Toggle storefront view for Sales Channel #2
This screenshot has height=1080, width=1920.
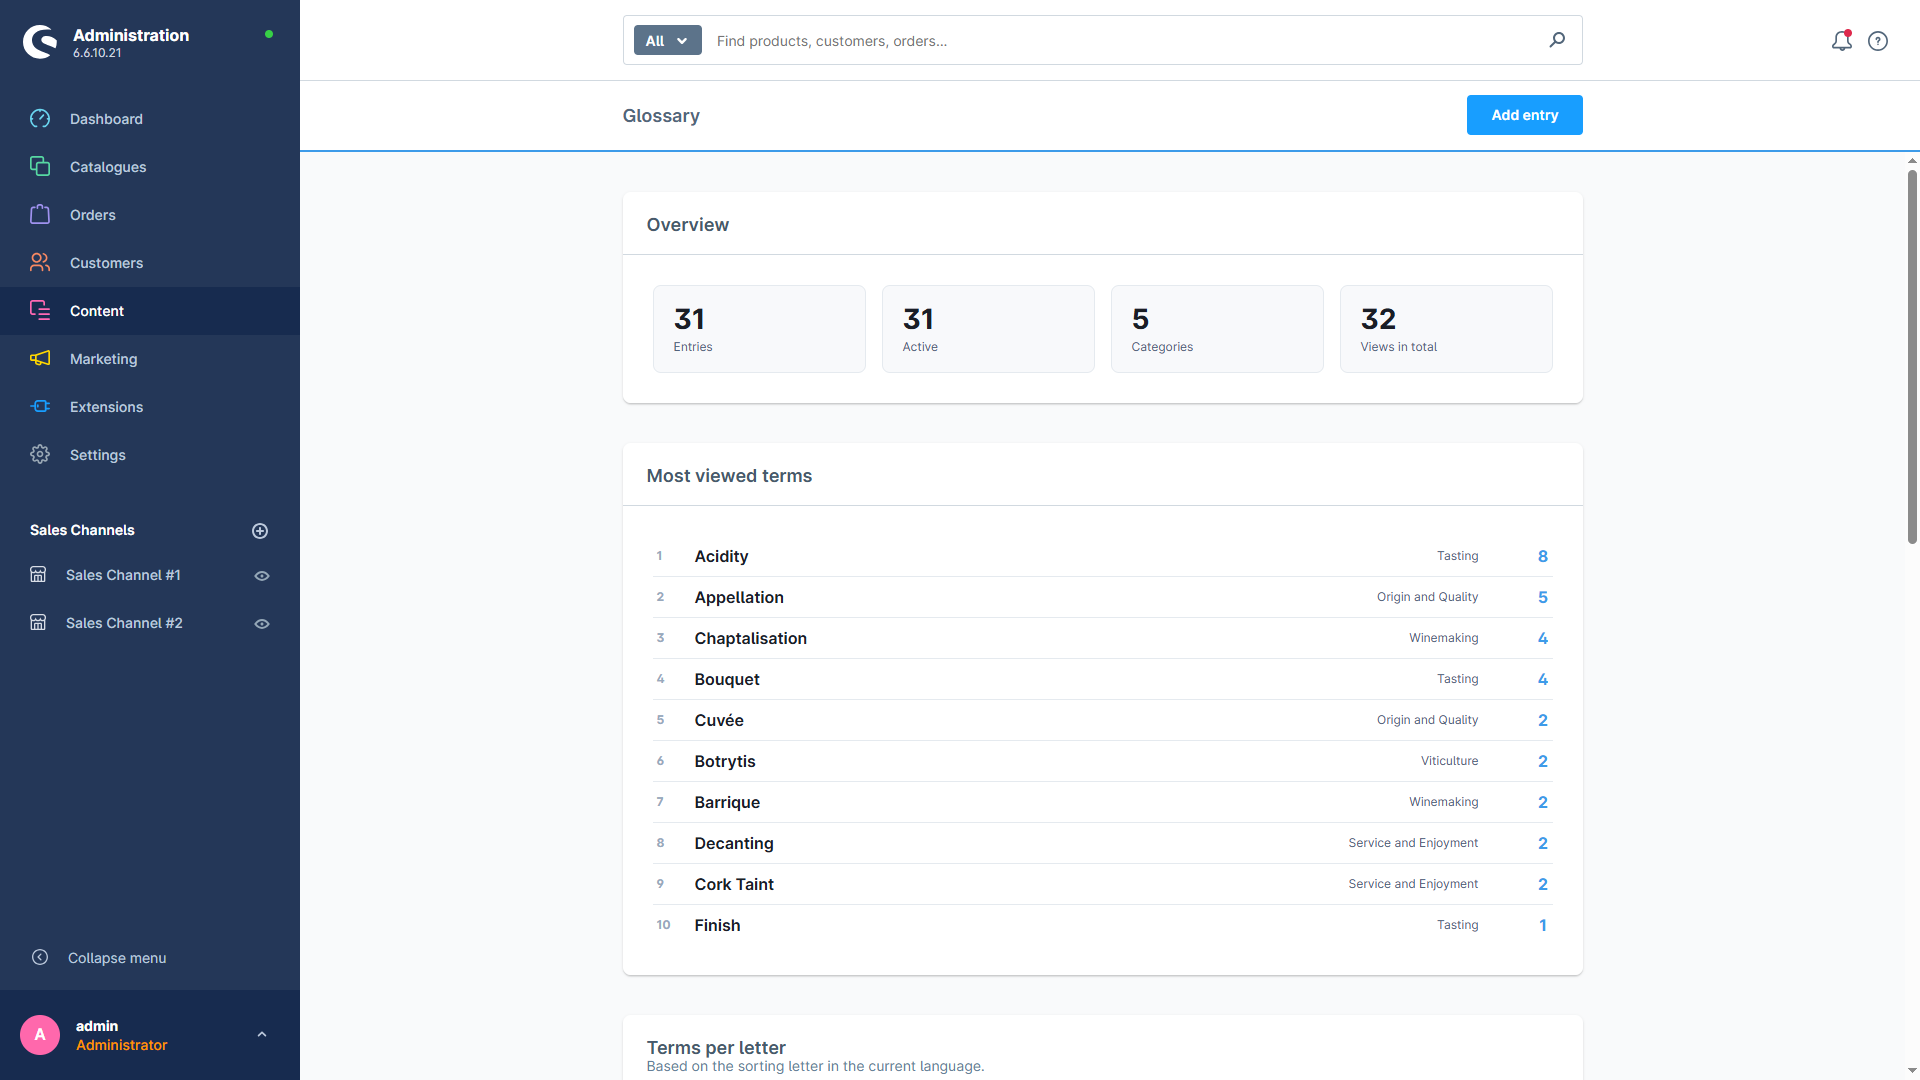click(262, 624)
